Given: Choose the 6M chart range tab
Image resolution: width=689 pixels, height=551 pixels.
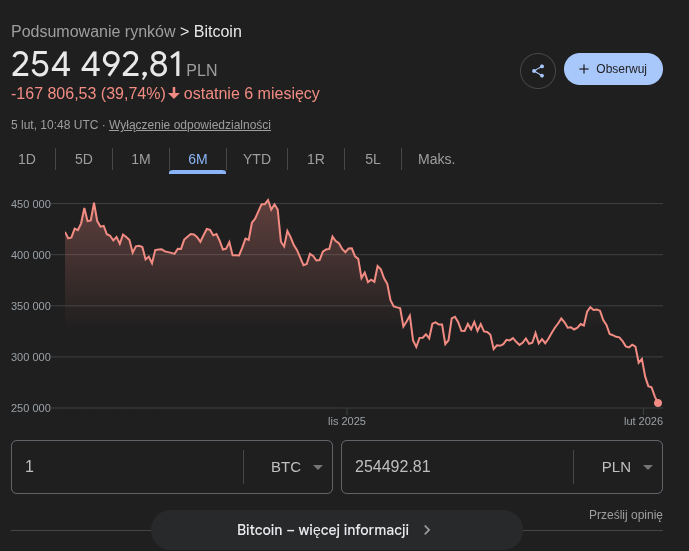Looking at the screenshot, I should click(x=198, y=159).
